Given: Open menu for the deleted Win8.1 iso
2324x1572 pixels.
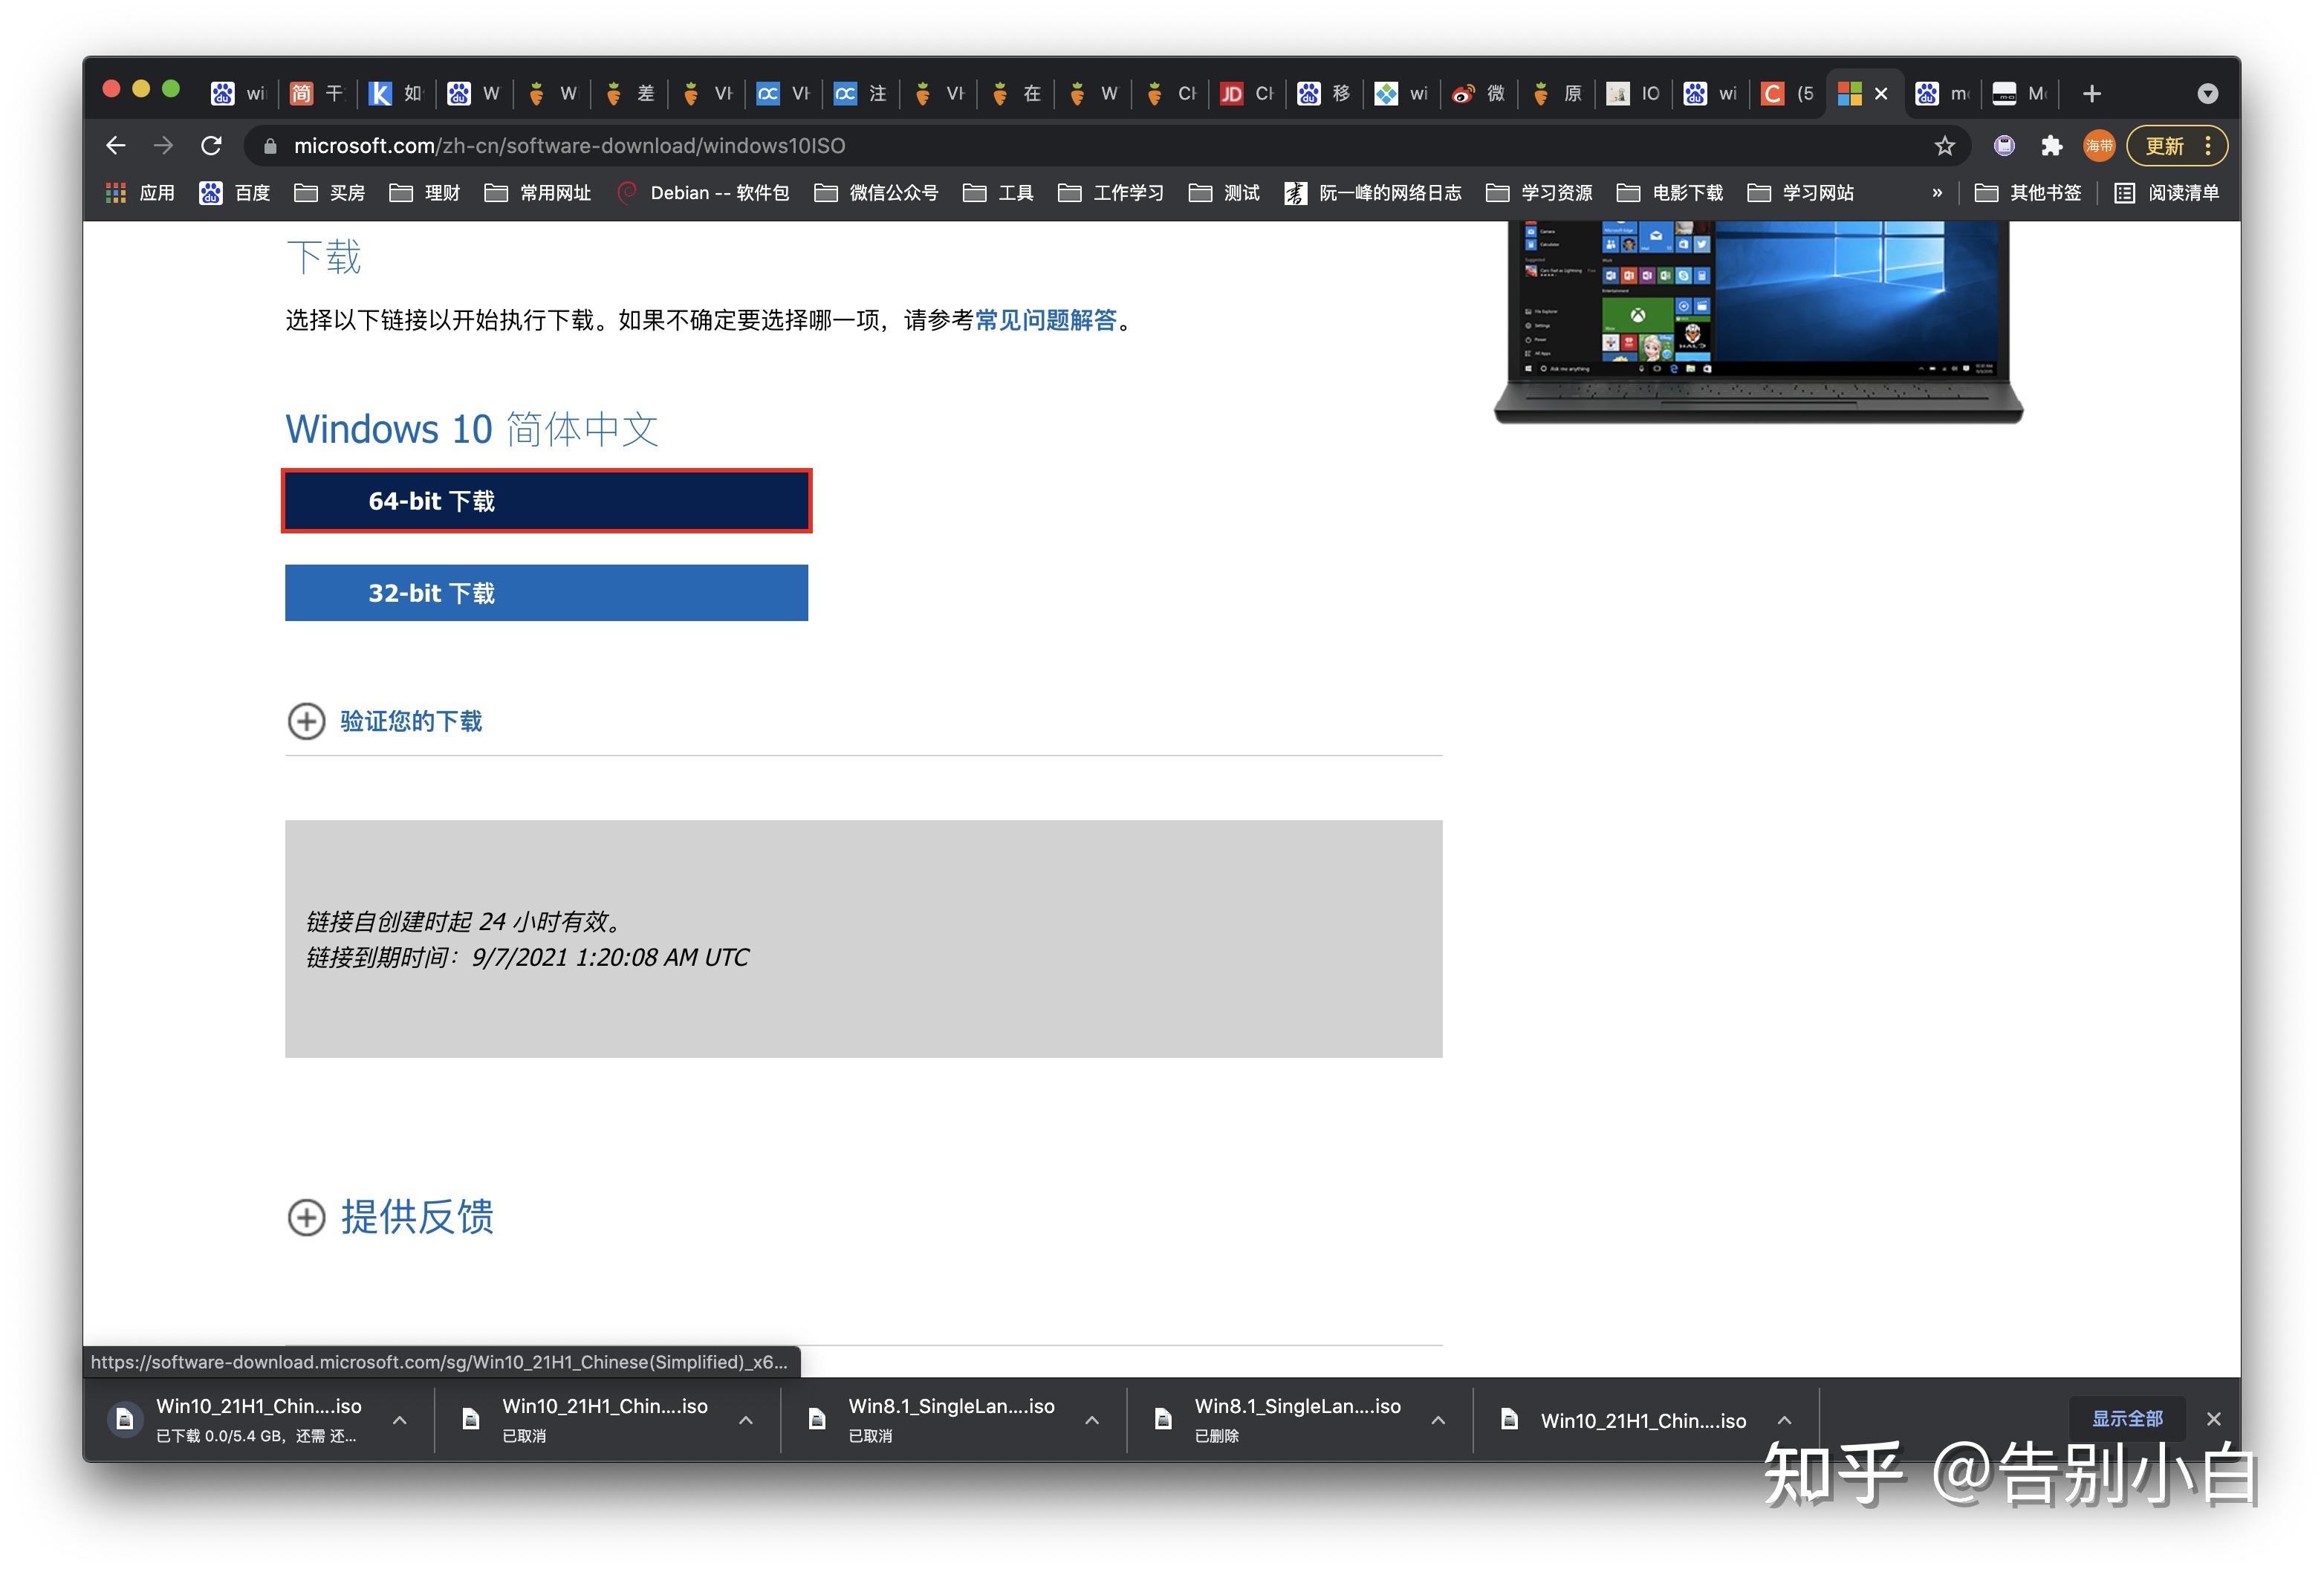Looking at the screenshot, I should [x=1438, y=1420].
